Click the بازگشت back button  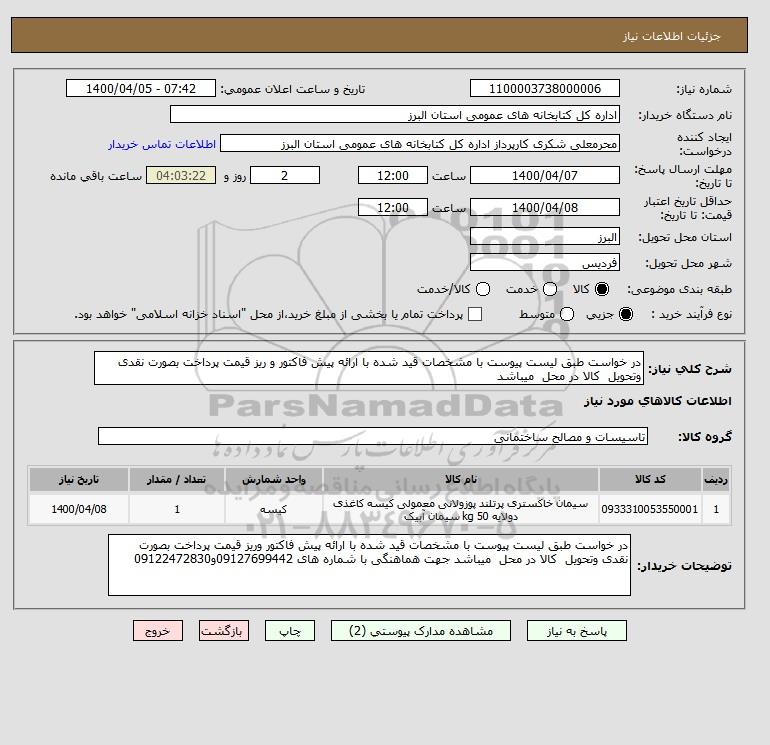click(x=224, y=631)
